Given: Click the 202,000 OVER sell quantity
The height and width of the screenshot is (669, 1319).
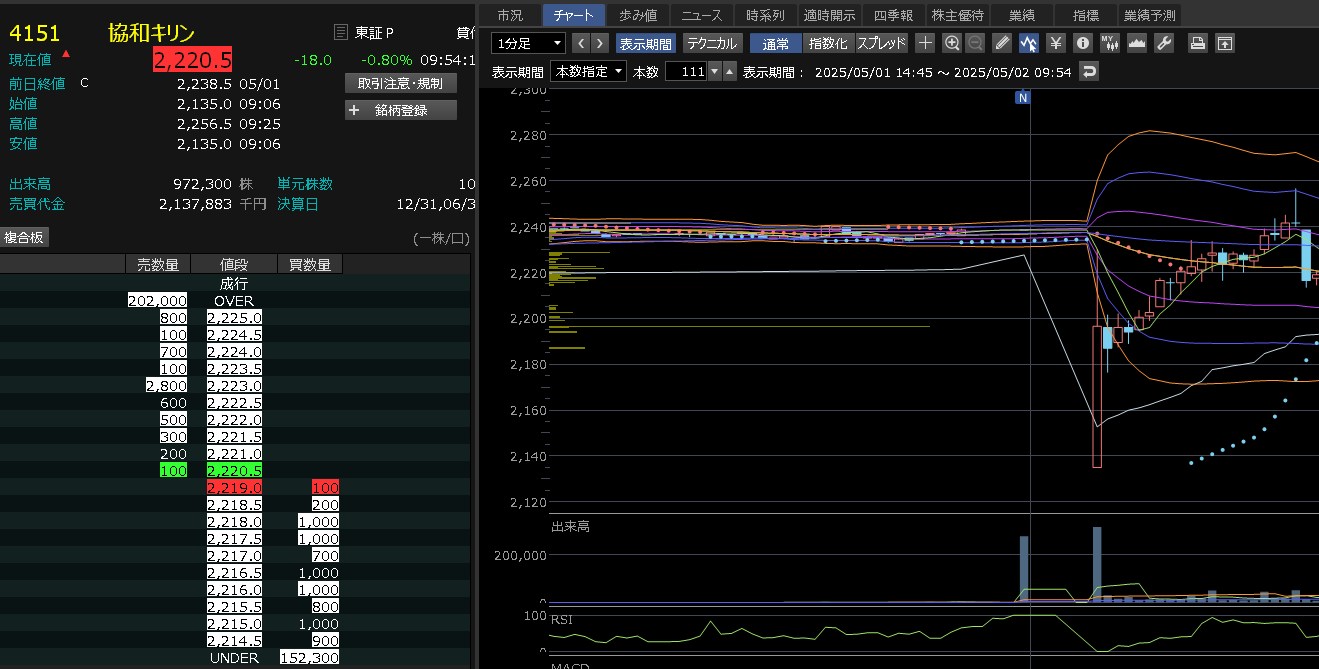Looking at the screenshot, I should tap(158, 301).
